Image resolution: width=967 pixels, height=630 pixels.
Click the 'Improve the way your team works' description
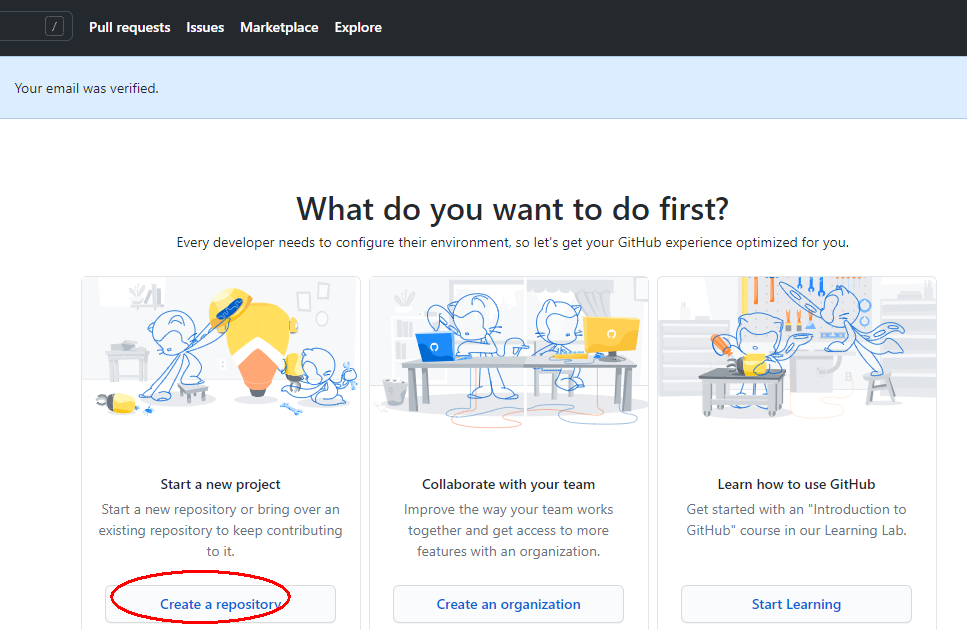pyautogui.click(x=508, y=530)
